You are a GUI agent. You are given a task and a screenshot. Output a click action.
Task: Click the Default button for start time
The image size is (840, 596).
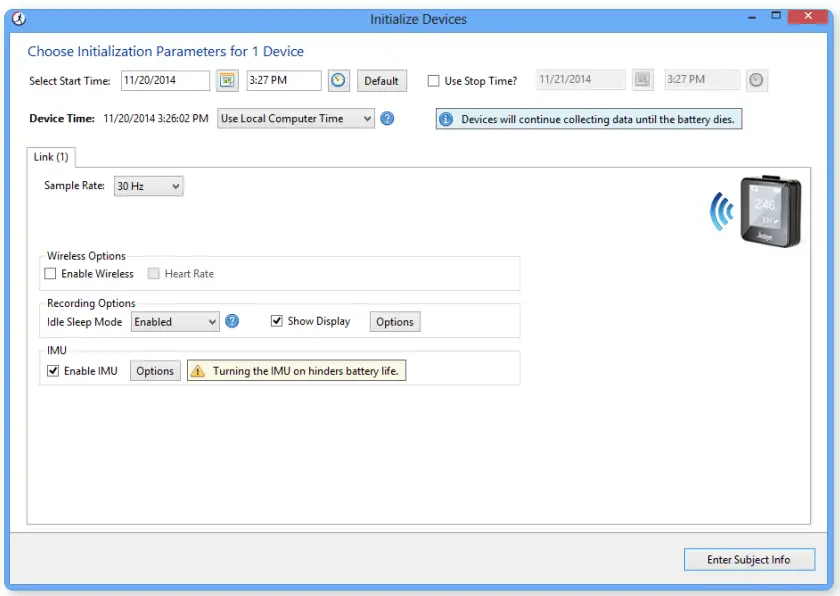382,81
